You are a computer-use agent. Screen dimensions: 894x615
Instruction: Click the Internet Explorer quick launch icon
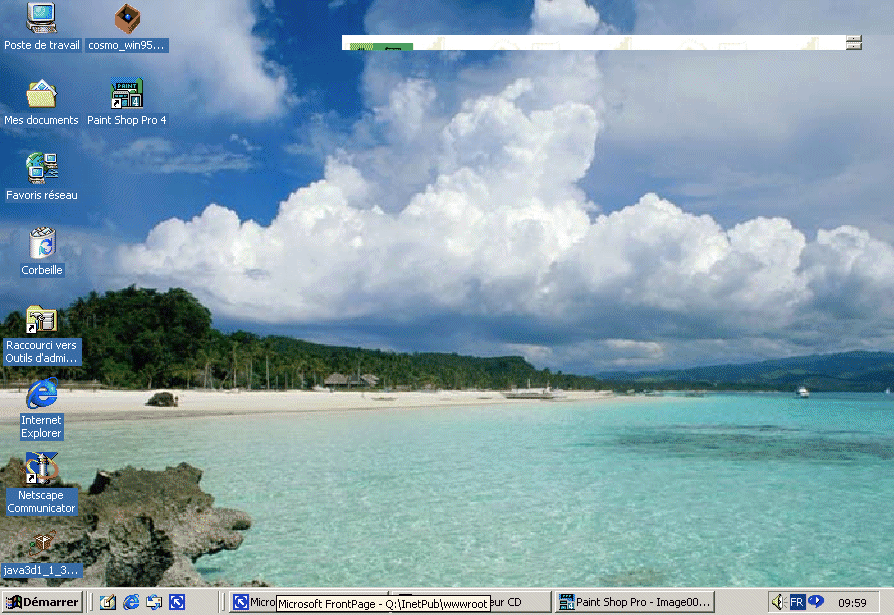(x=131, y=602)
